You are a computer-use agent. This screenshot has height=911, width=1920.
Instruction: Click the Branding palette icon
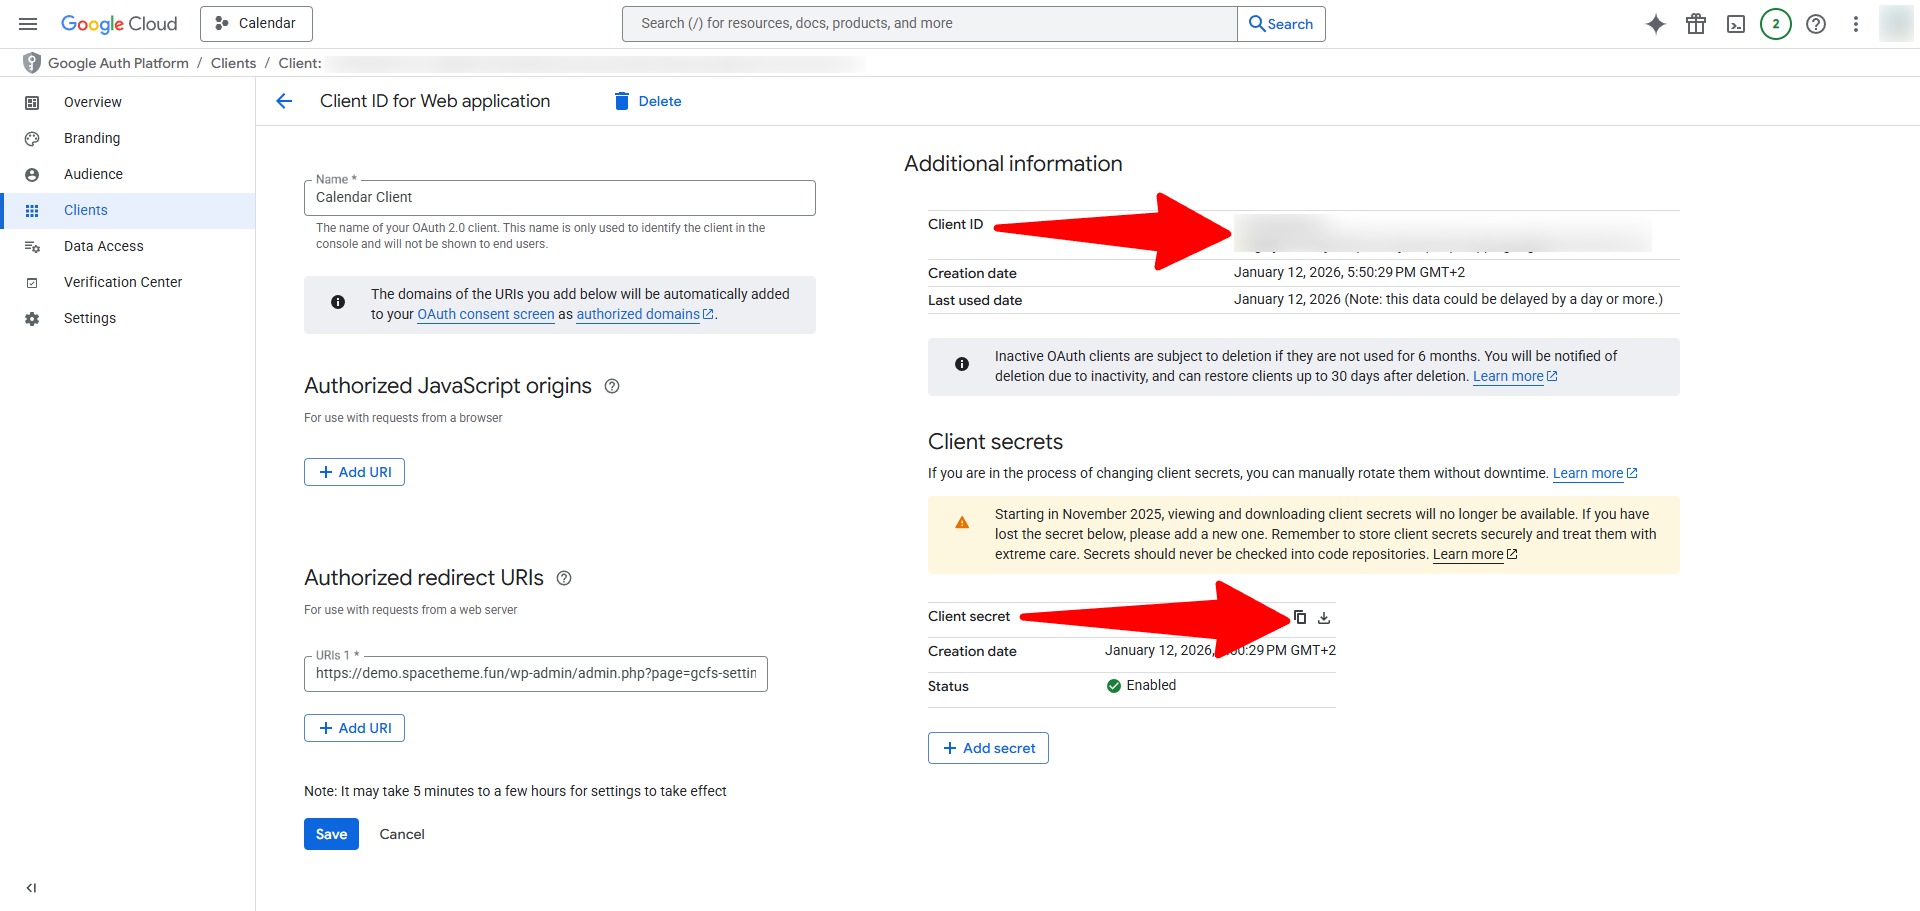tap(32, 138)
